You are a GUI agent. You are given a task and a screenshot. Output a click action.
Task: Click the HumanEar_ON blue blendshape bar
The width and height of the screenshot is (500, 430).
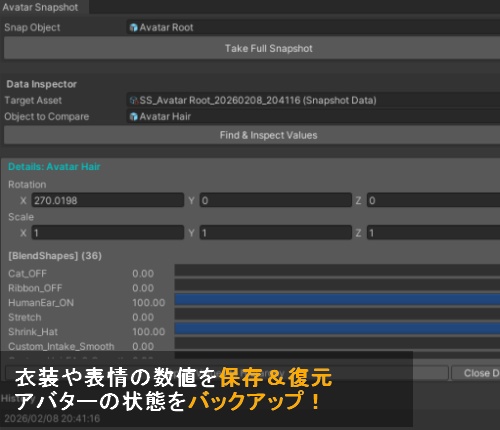[337, 299]
